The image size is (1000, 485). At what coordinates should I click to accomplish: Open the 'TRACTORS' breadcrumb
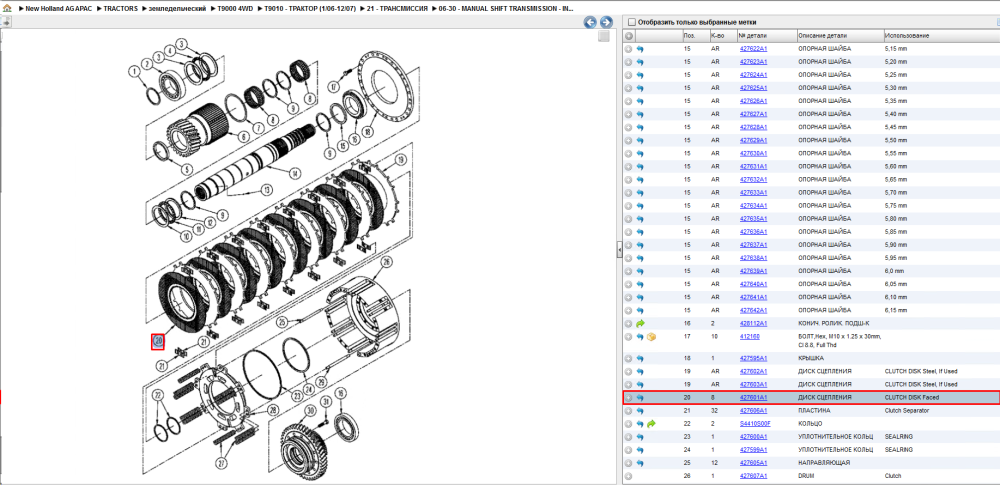click(x=121, y=10)
